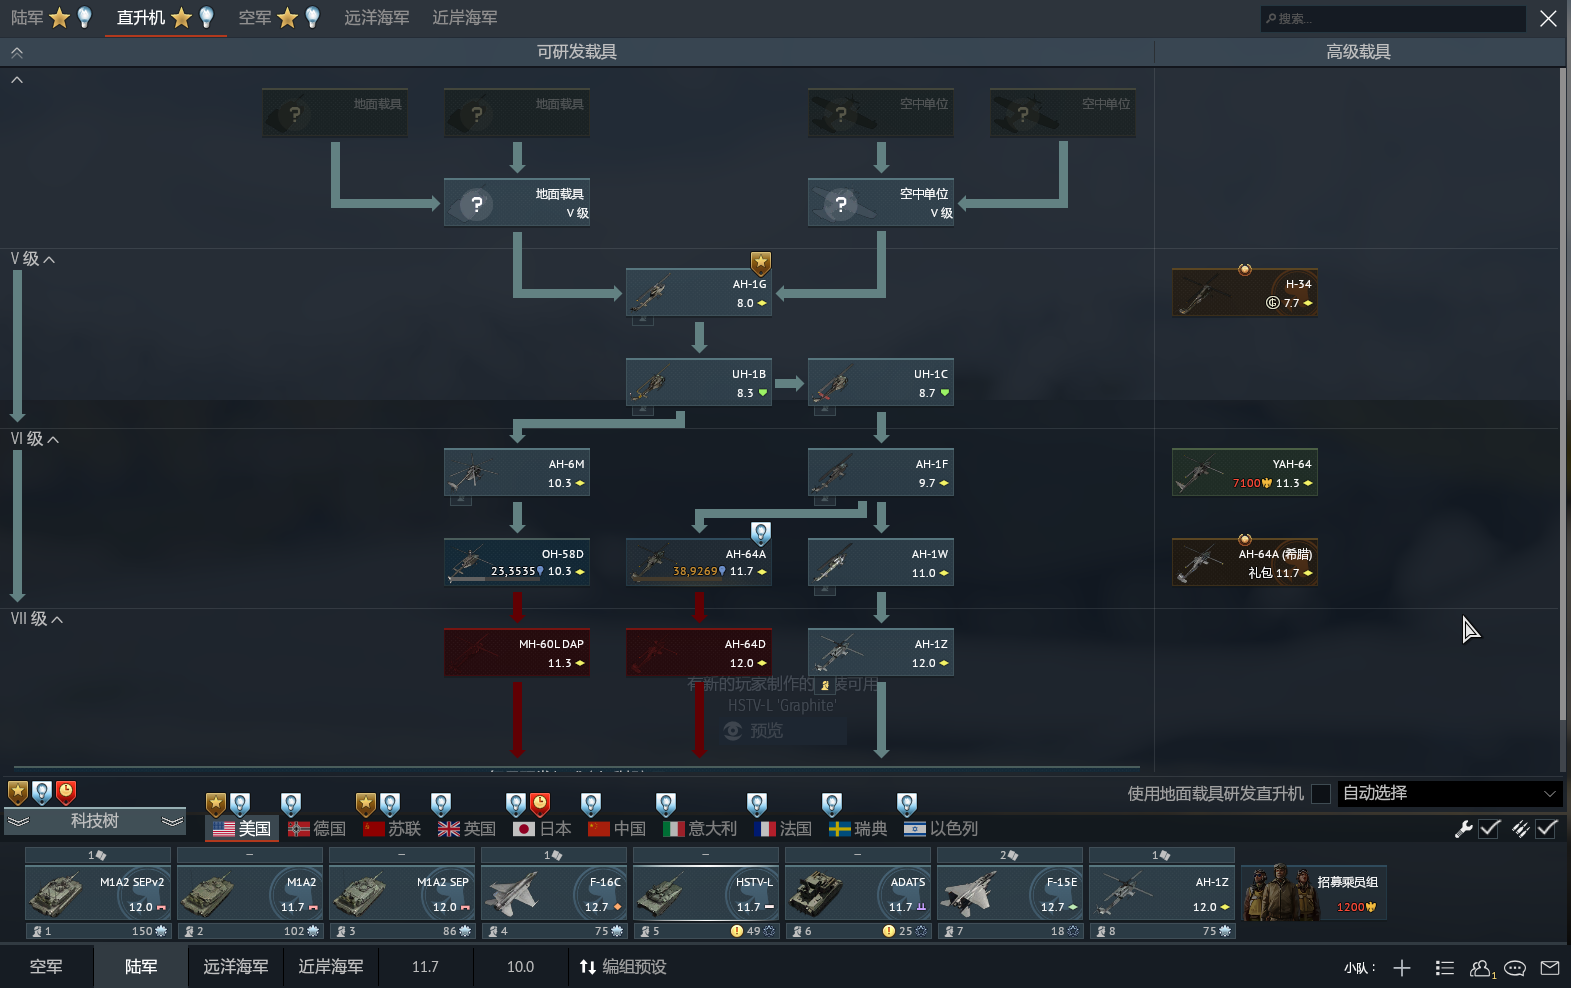The height and width of the screenshot is (988, 1571).
Task: Select 瑞典 nation tab
Action: coord(858,829)
